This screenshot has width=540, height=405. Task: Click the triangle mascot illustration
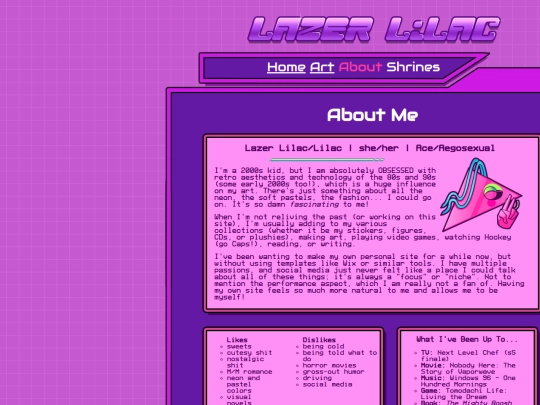click(481, 195)
